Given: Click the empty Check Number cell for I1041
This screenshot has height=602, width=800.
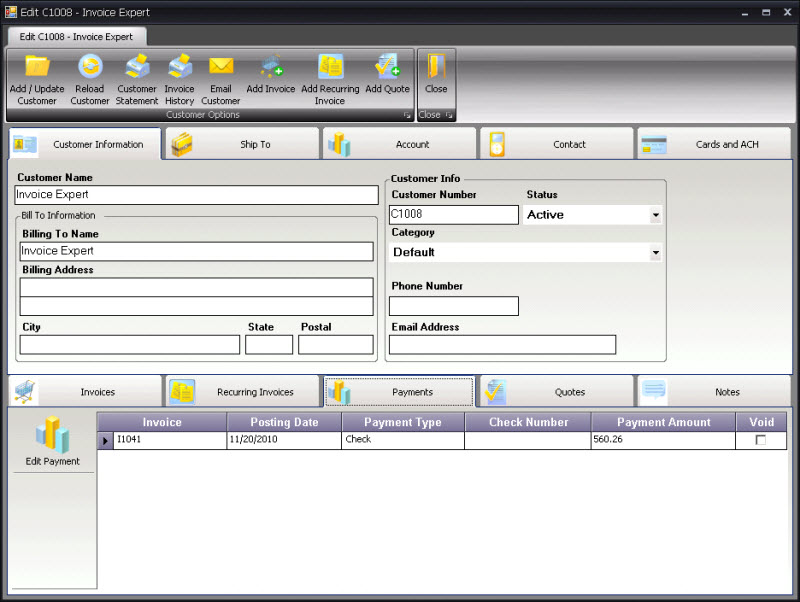Looking at the screenshot, I should point(528,440).
